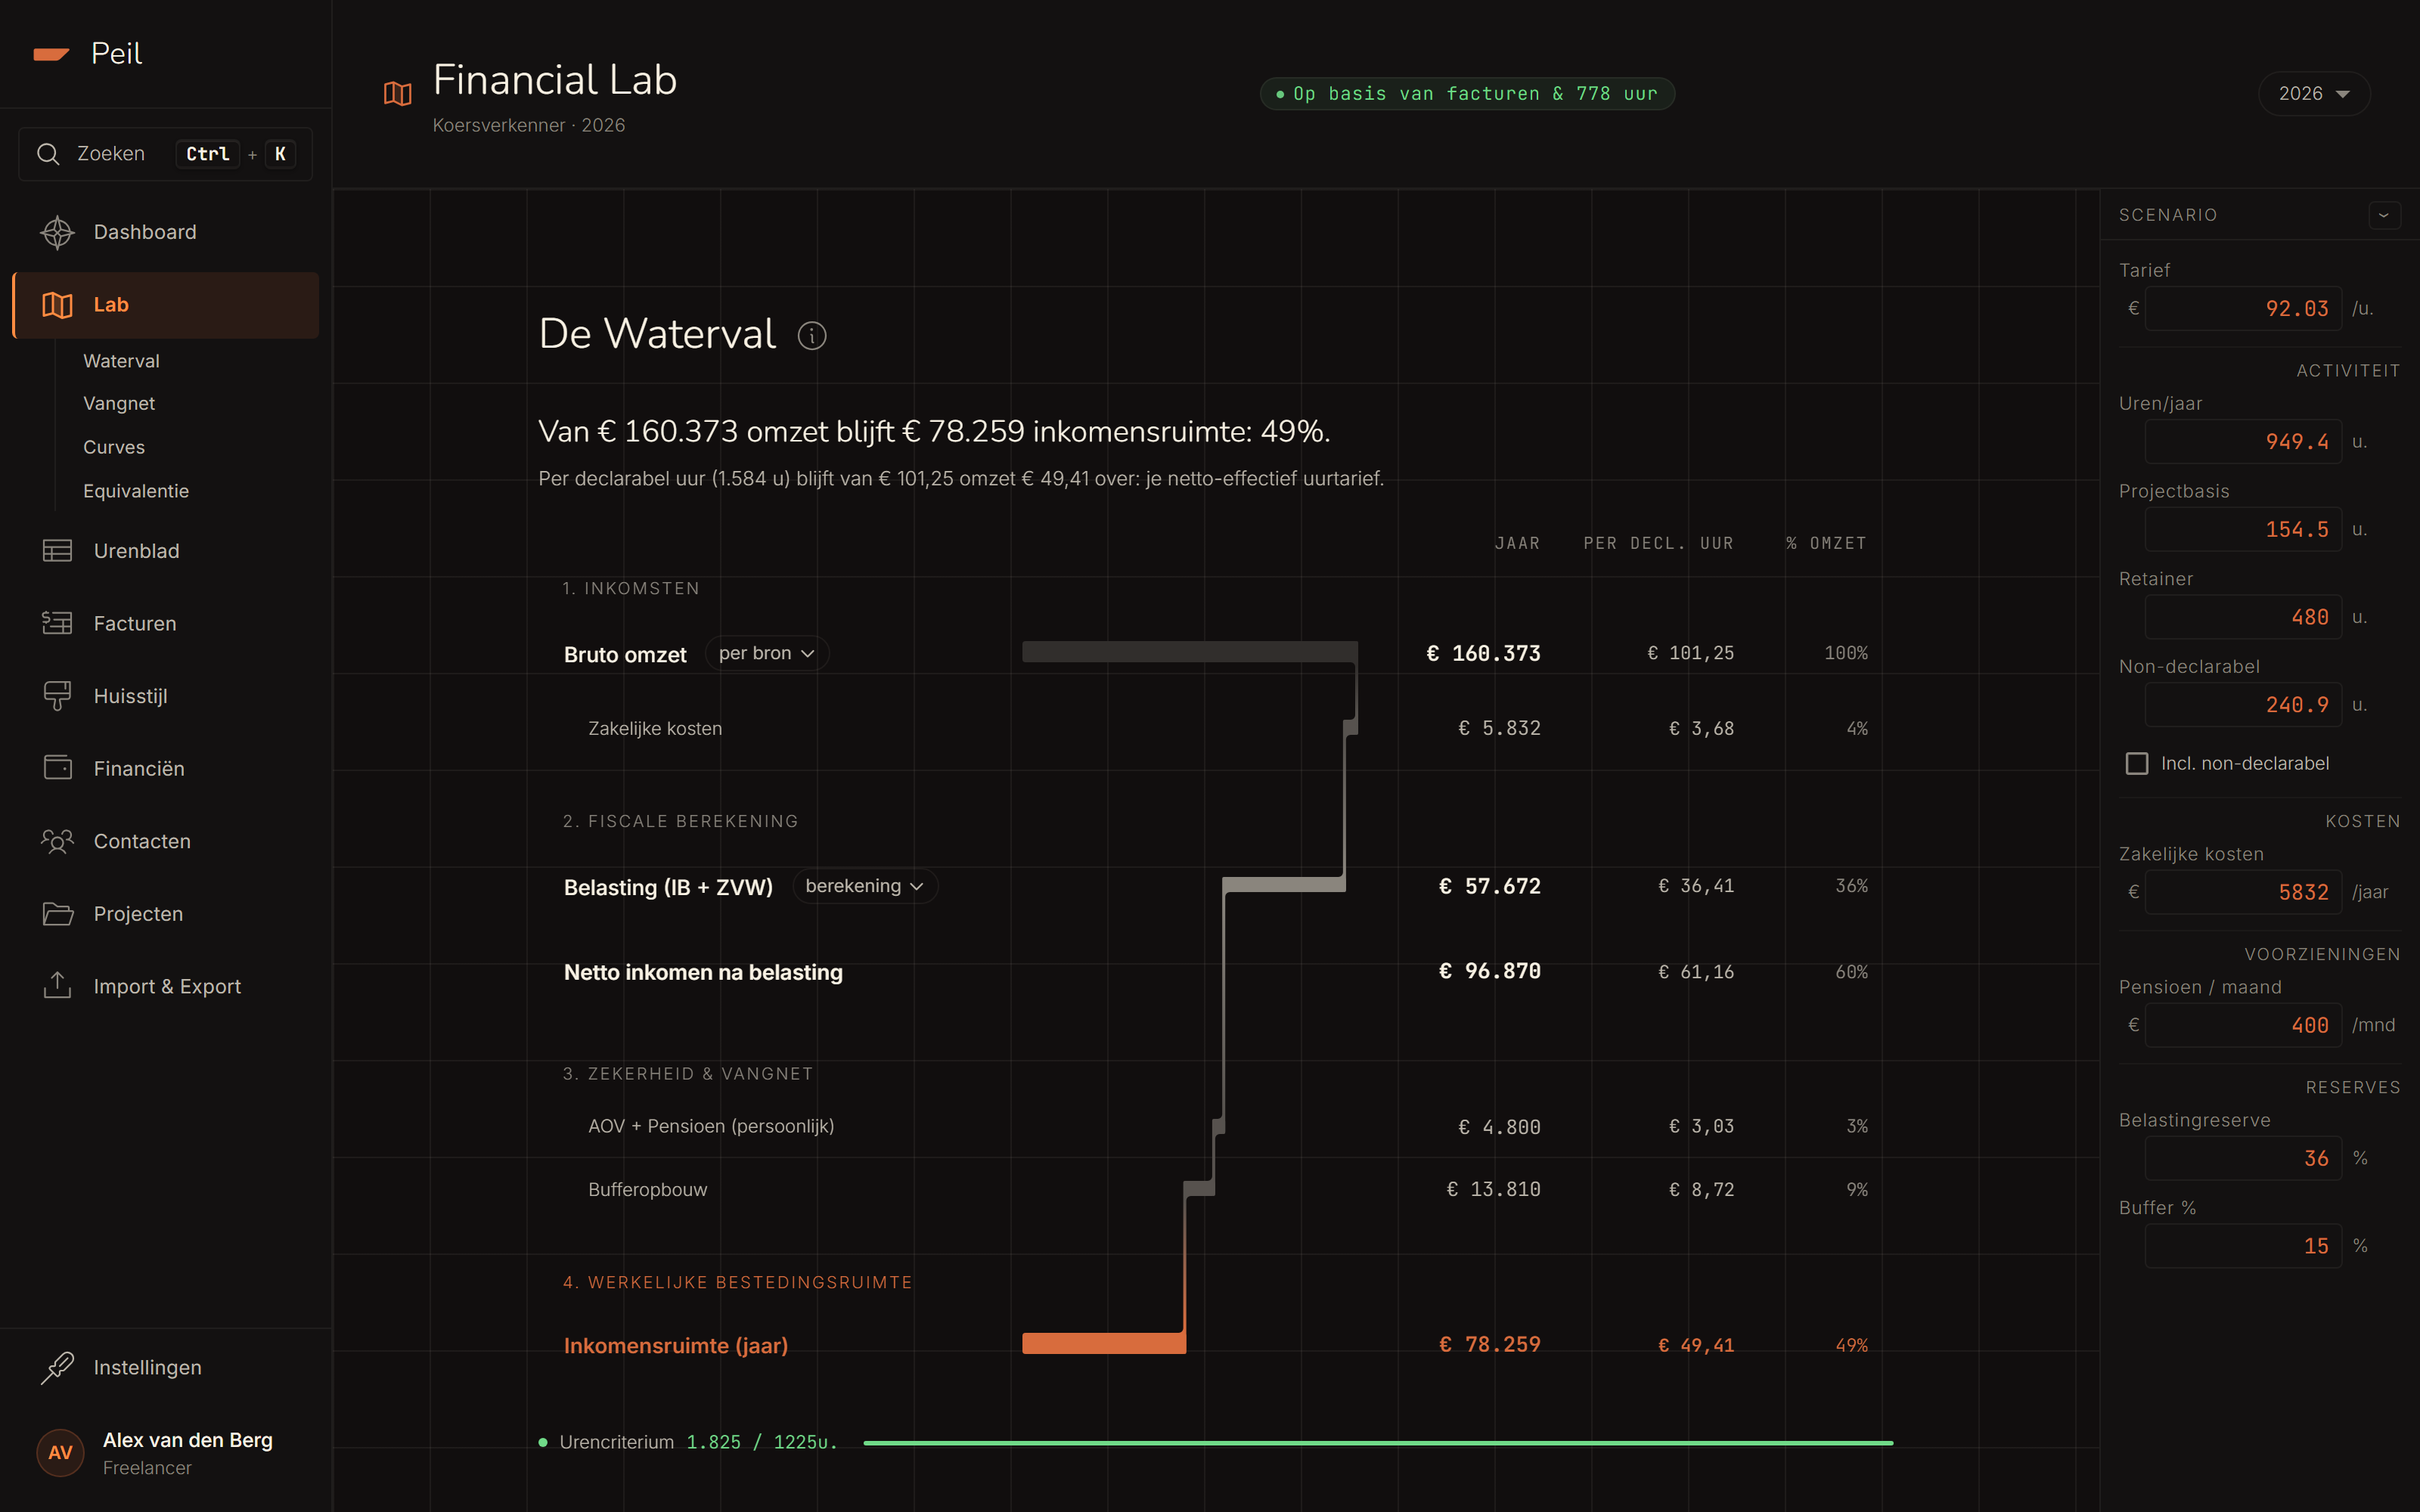Enable Incl. non-declarabel checkbox
Viewport: 2420px width, 1512px height.
[2137, 764]
